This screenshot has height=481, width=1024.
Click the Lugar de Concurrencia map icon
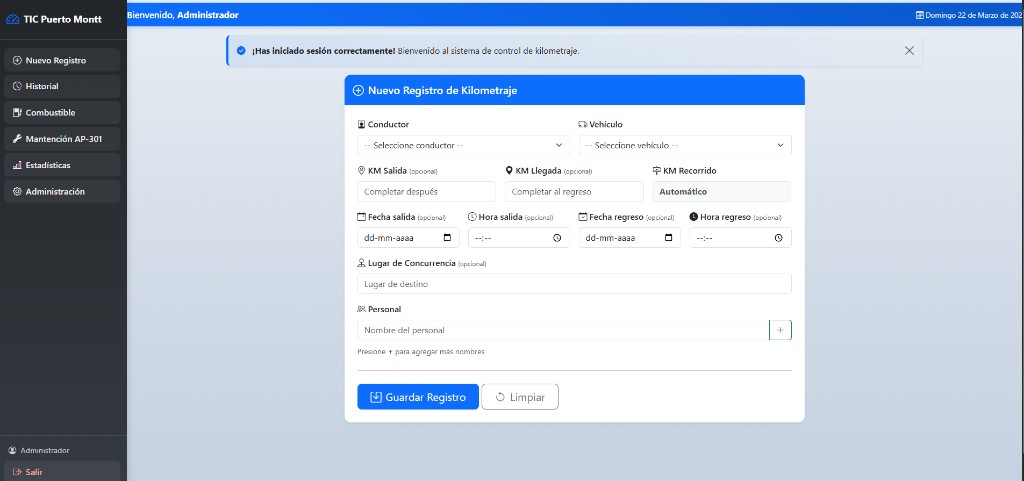[x=361, y=263]
